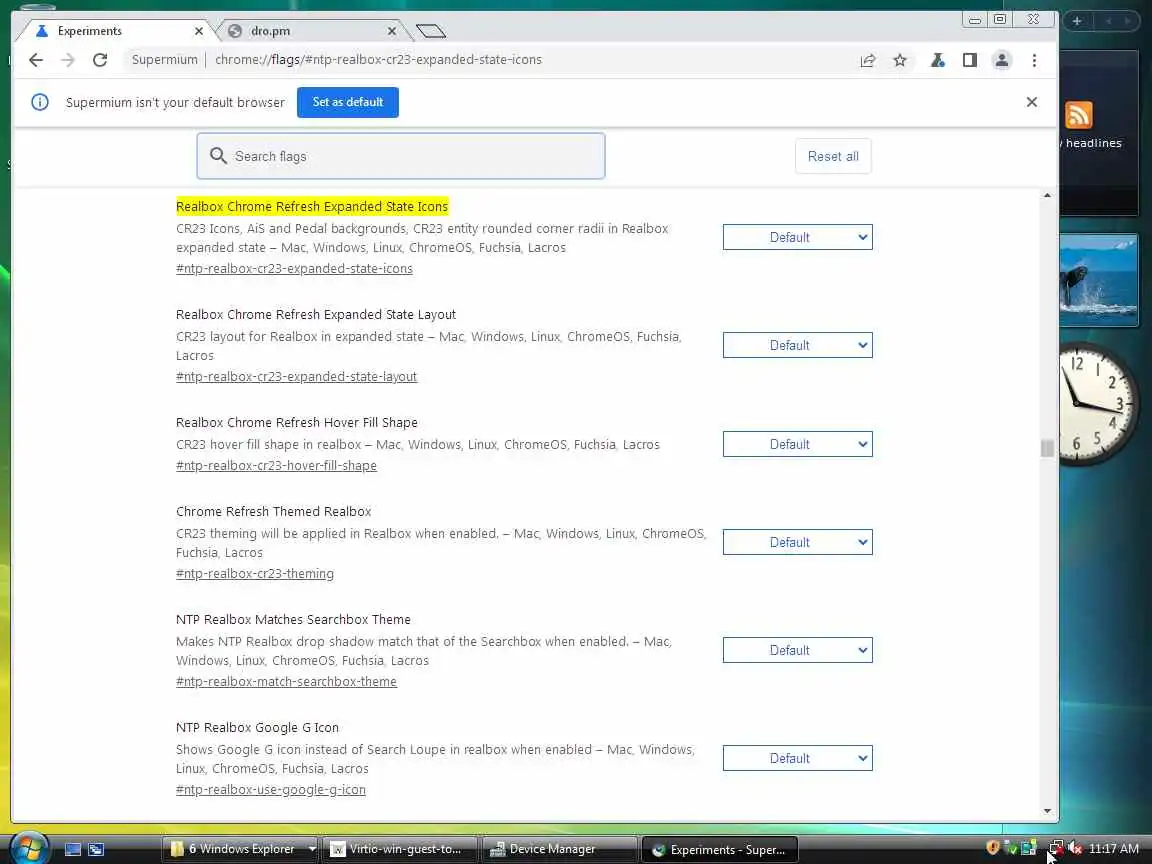Click Switch between windows quick launch icon
Image resolution: width=1152 pixels, height=864 pixels.
coord(96,849)
